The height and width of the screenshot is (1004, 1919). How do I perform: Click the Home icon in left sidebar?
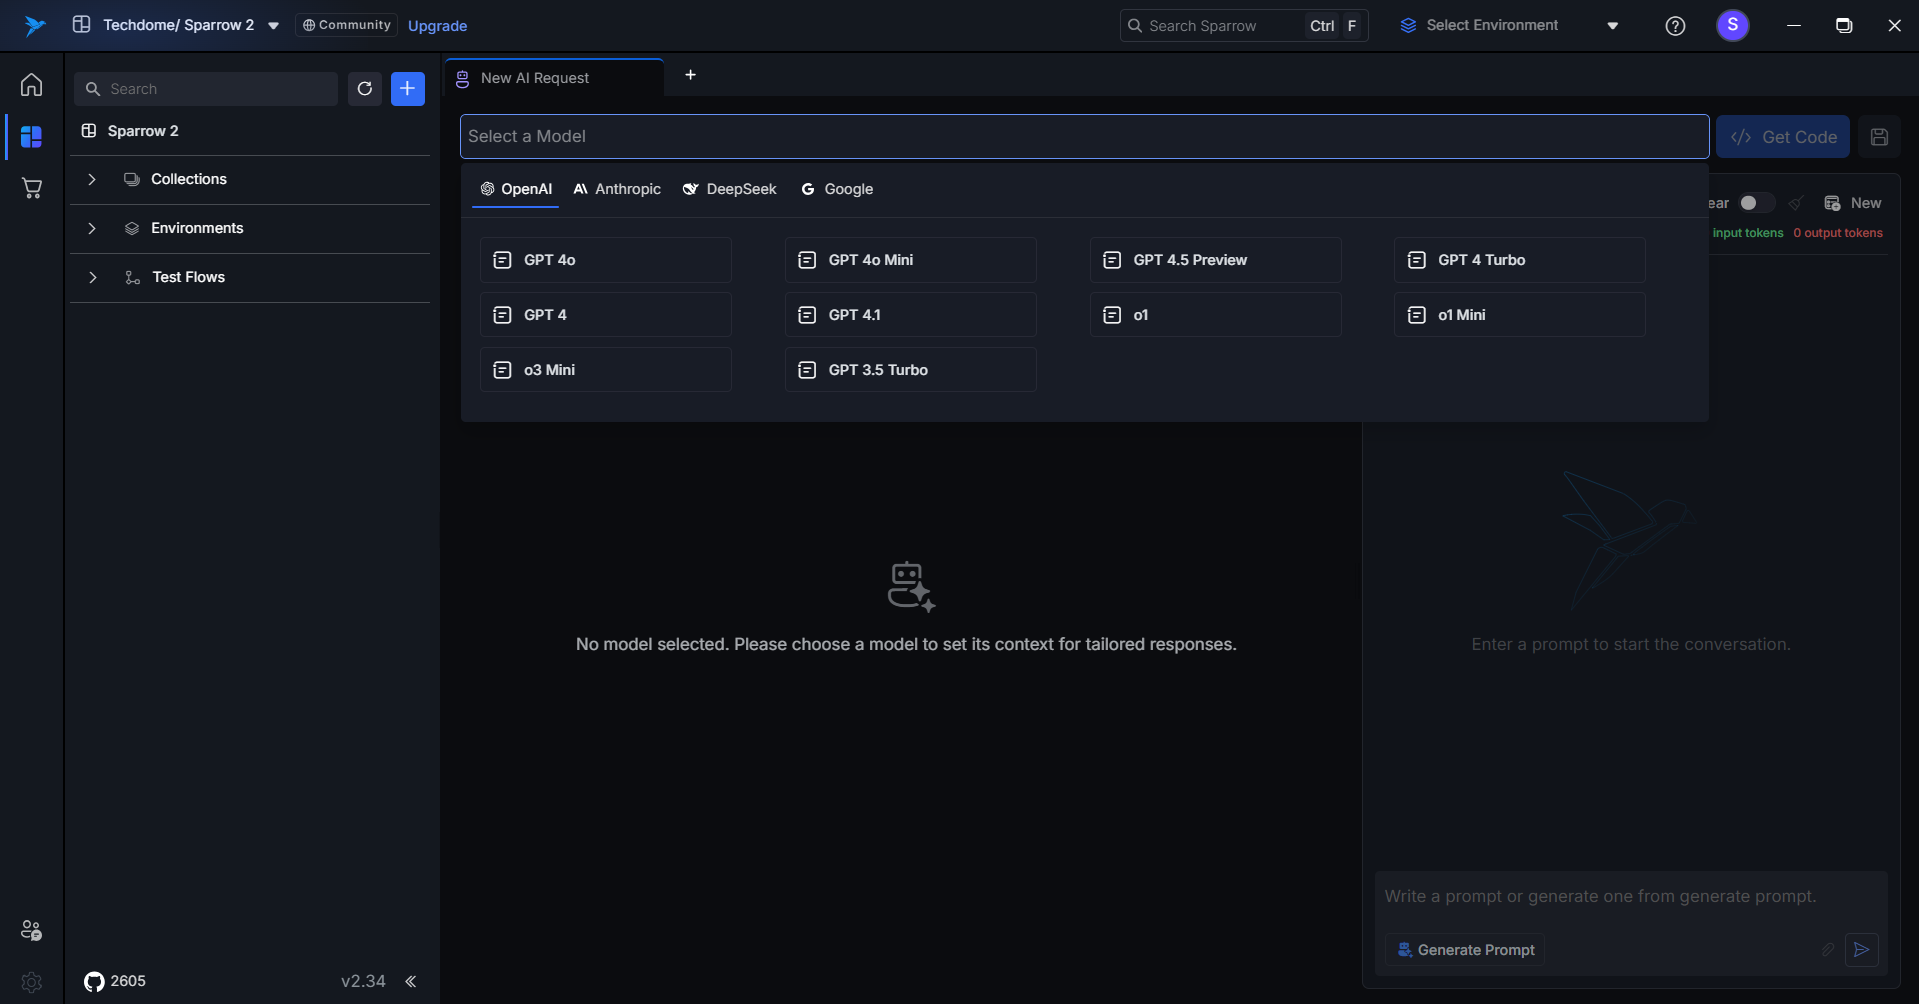pos(31,85)
